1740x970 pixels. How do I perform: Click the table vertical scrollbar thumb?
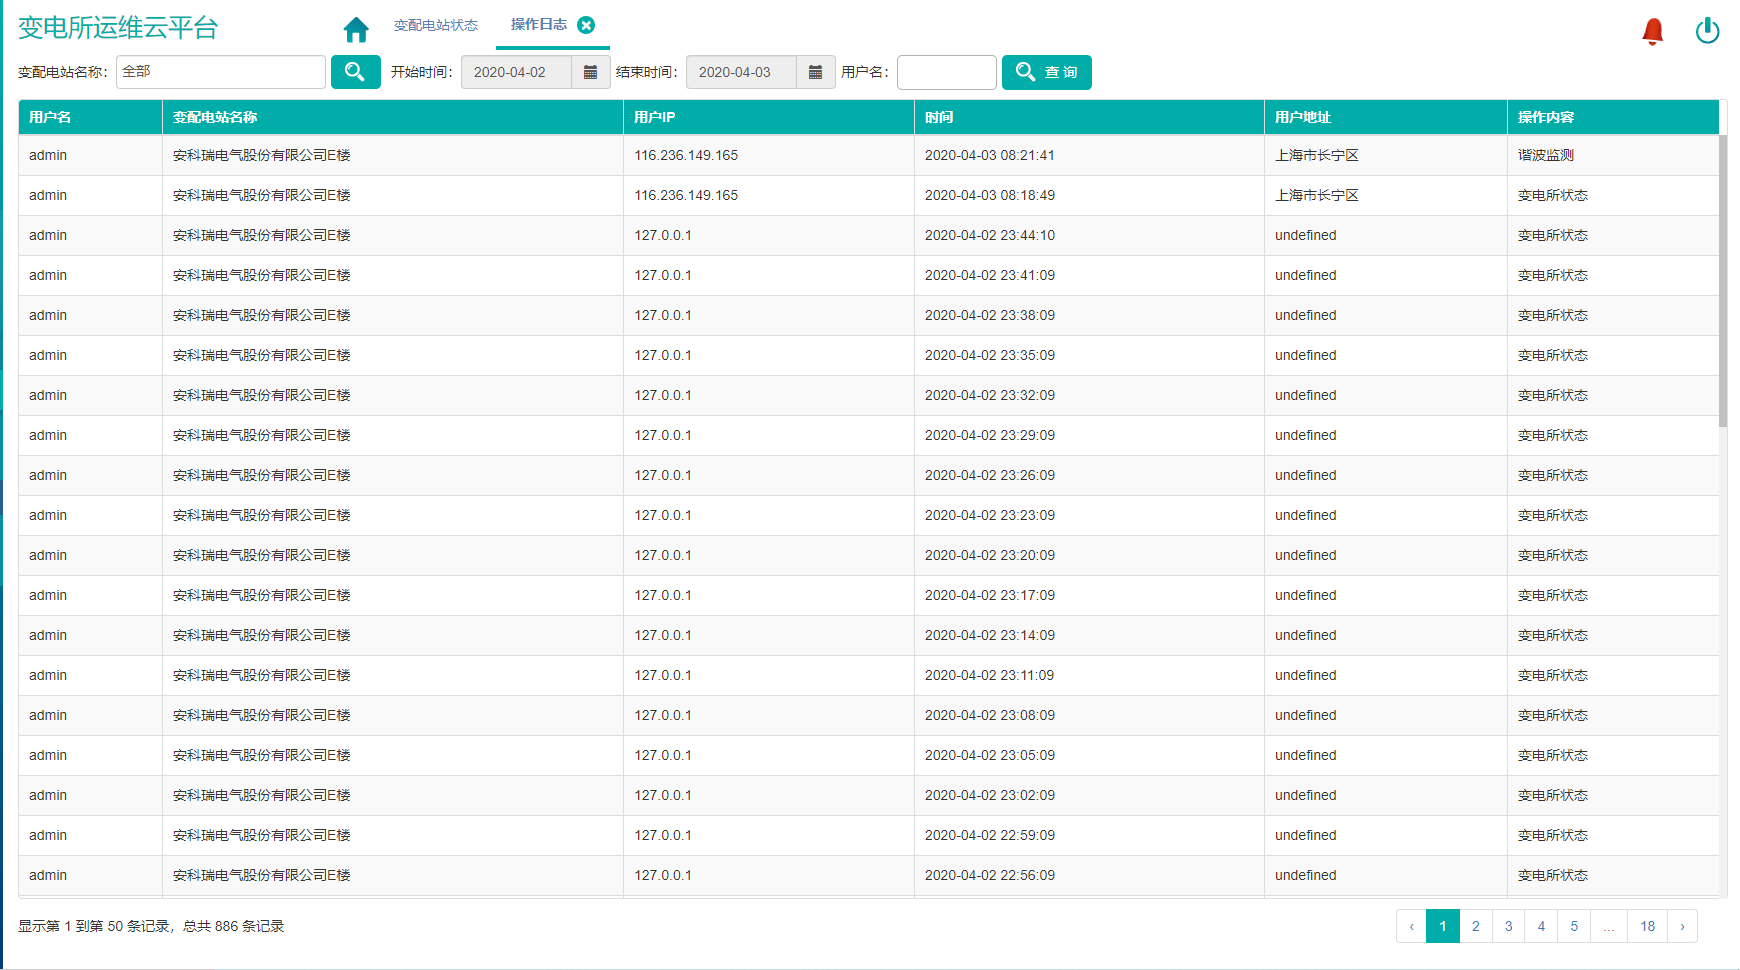[x=1723, y=281]
